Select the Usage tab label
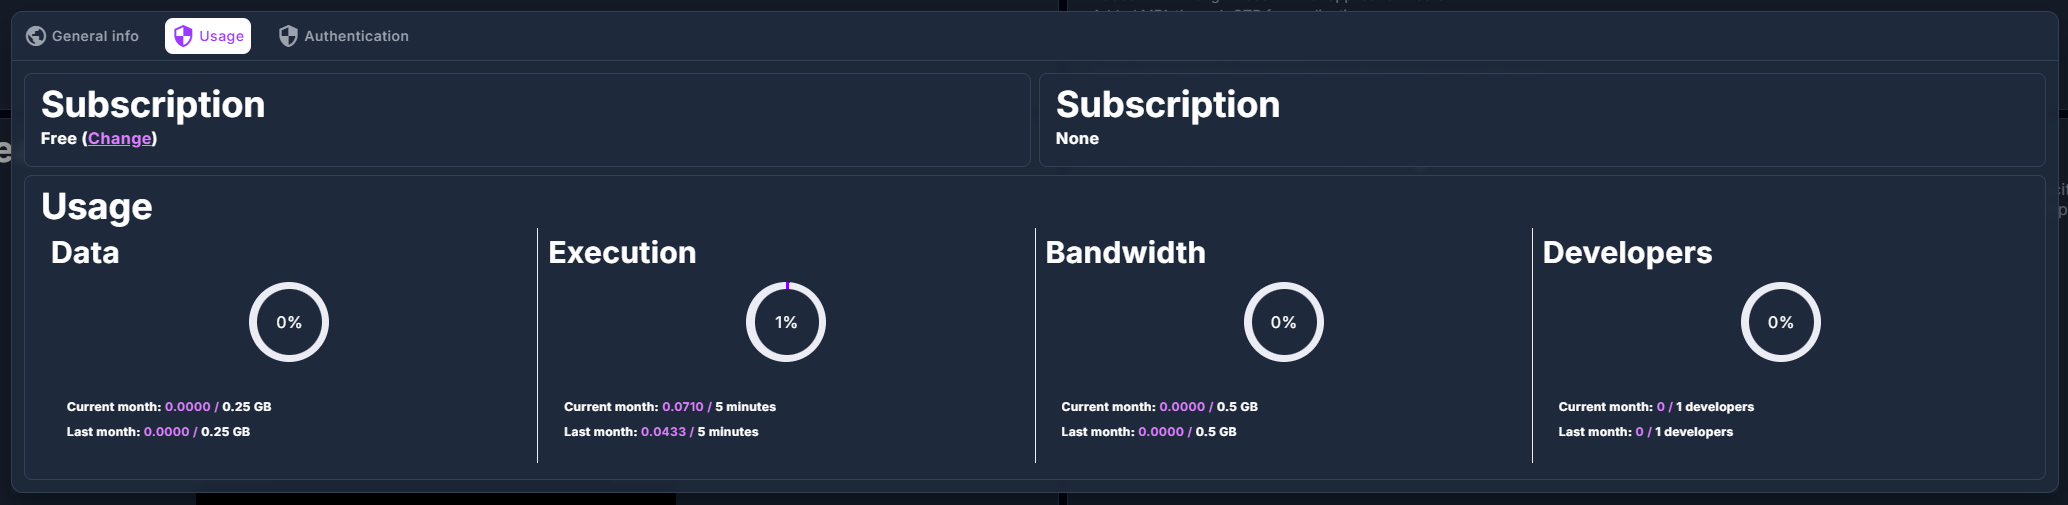 221,36
